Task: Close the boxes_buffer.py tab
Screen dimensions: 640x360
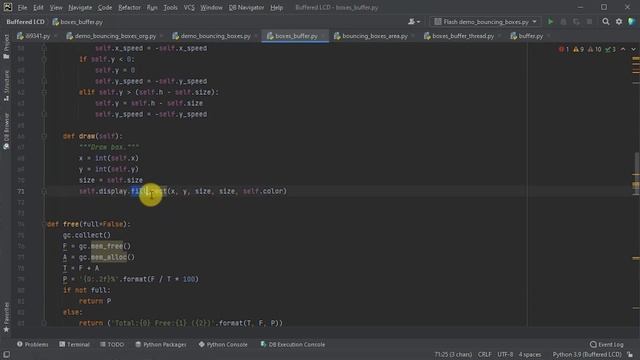Action: tap(323, 36)
